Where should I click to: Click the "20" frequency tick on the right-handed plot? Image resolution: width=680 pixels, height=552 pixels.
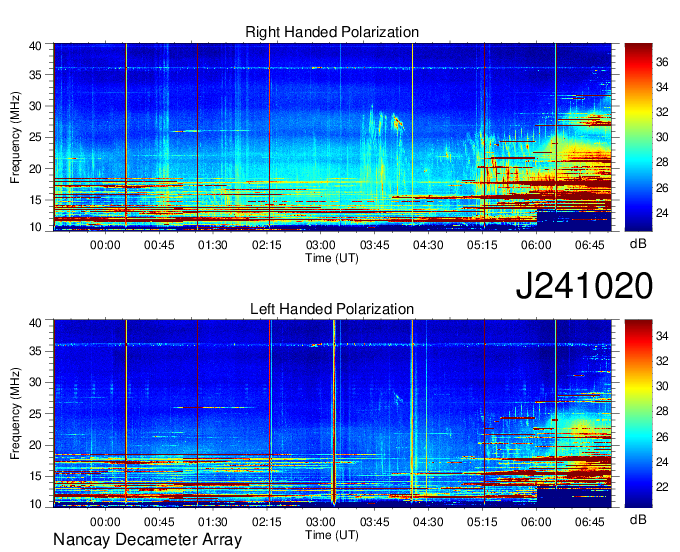(35, 169)
